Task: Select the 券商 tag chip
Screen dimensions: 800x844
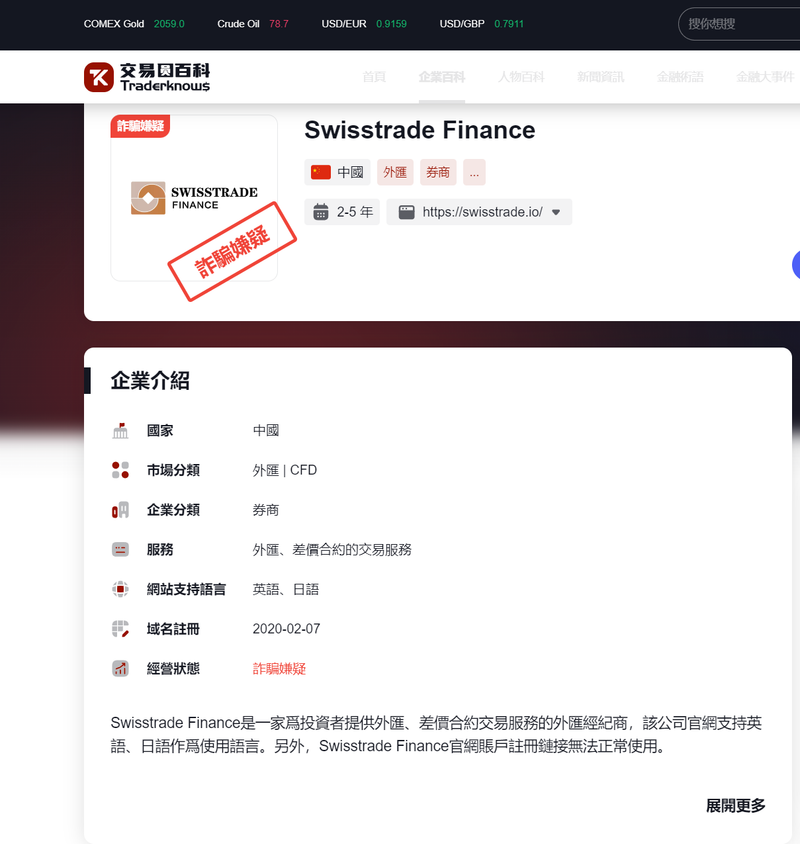Action: pos(438,172)
